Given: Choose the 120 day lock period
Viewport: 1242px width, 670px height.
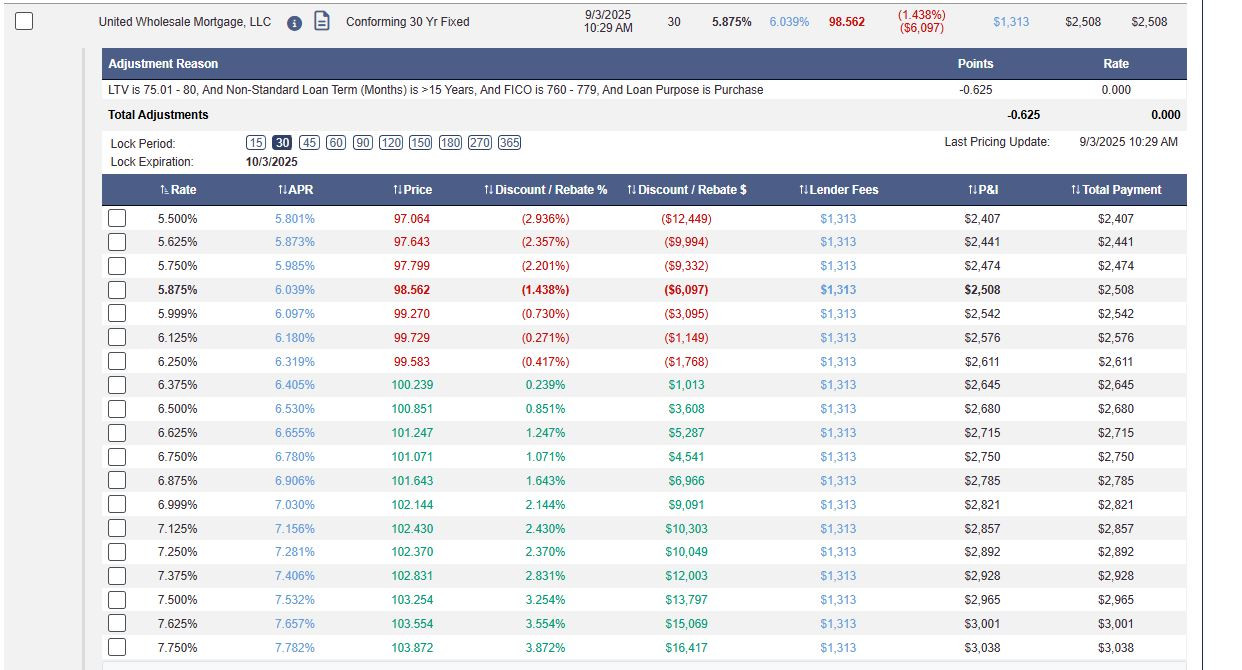Looking at the screenshot, I should (391, 143).
